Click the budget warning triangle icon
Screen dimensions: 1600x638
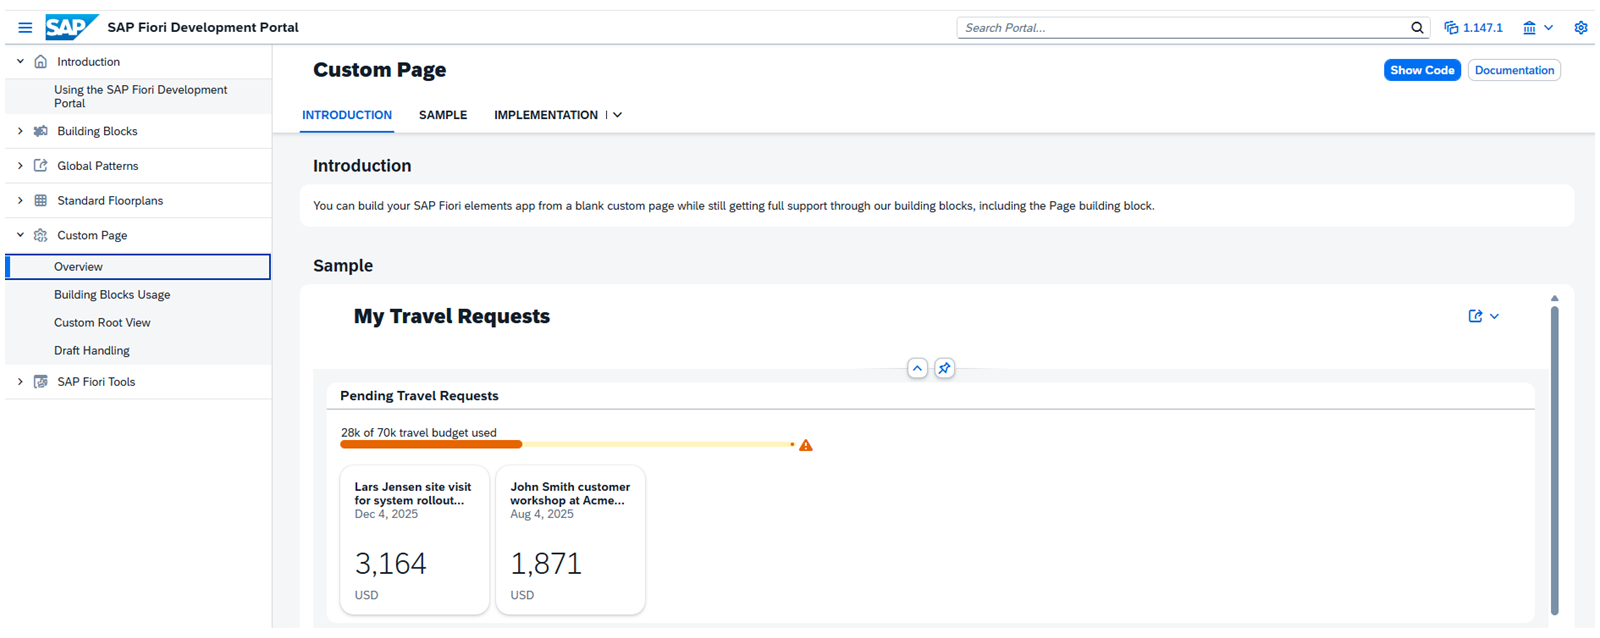pyautogui.click(x=806, y=445)
